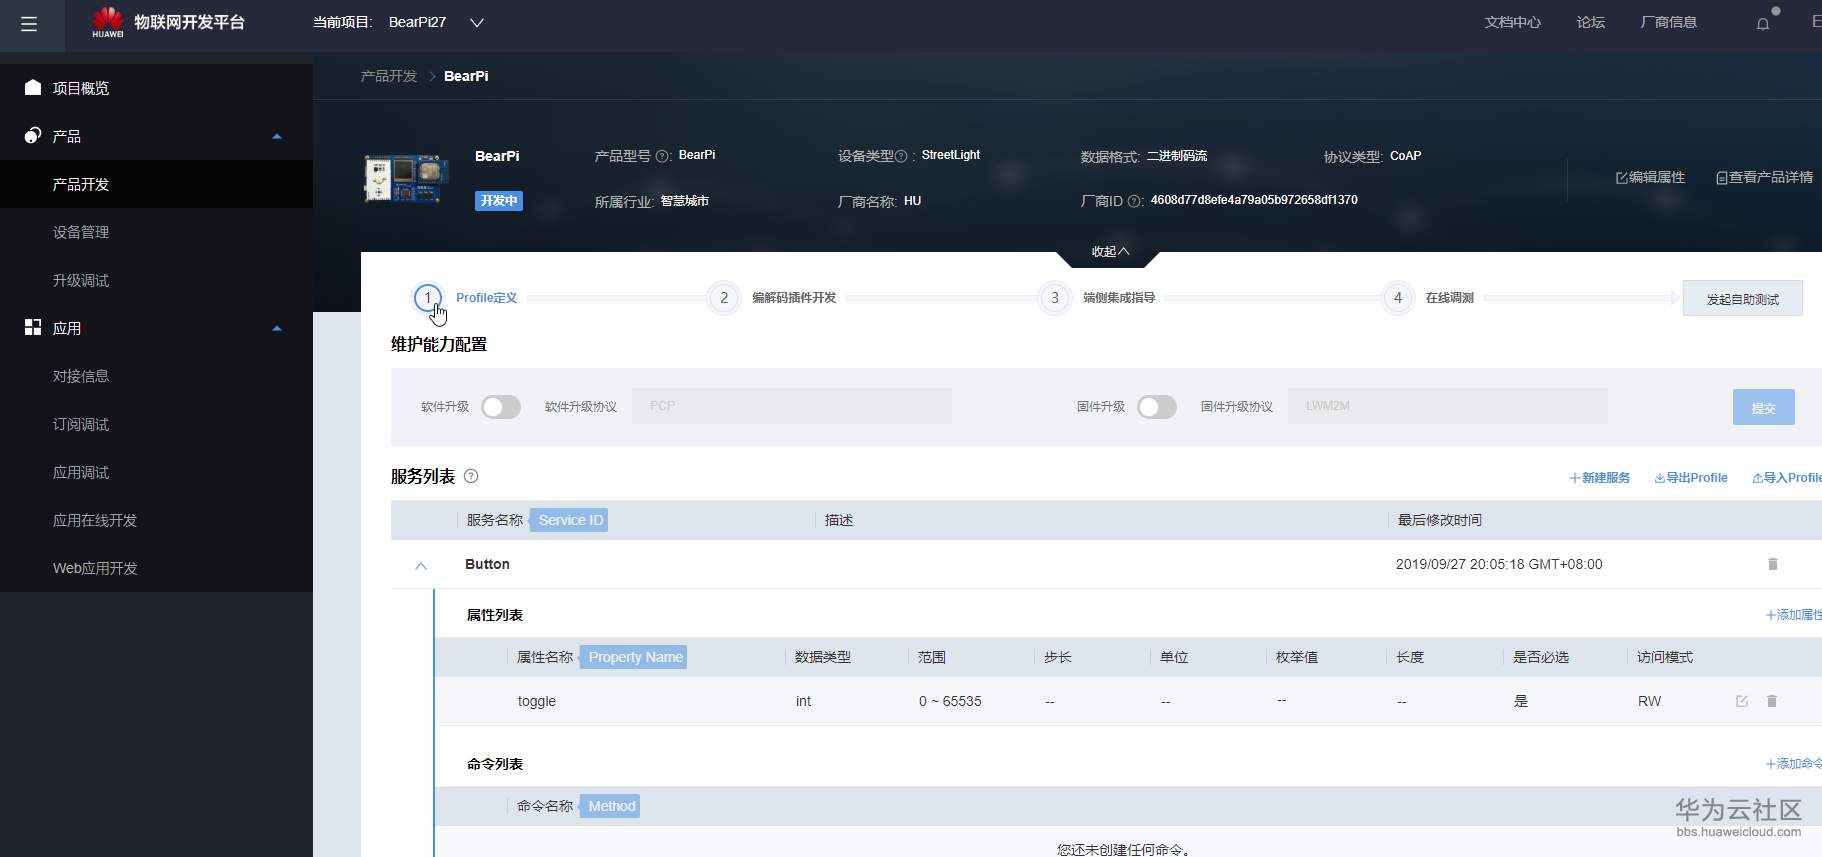Screen dimensions: 1822x857
Task: Click 新建服务 link
Action: pos(1600,478)
